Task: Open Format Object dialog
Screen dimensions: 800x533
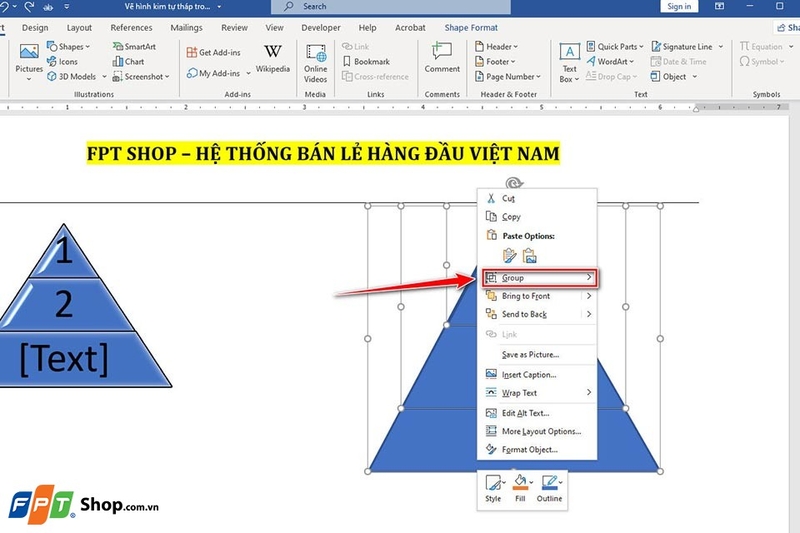Action: (537, 450)
